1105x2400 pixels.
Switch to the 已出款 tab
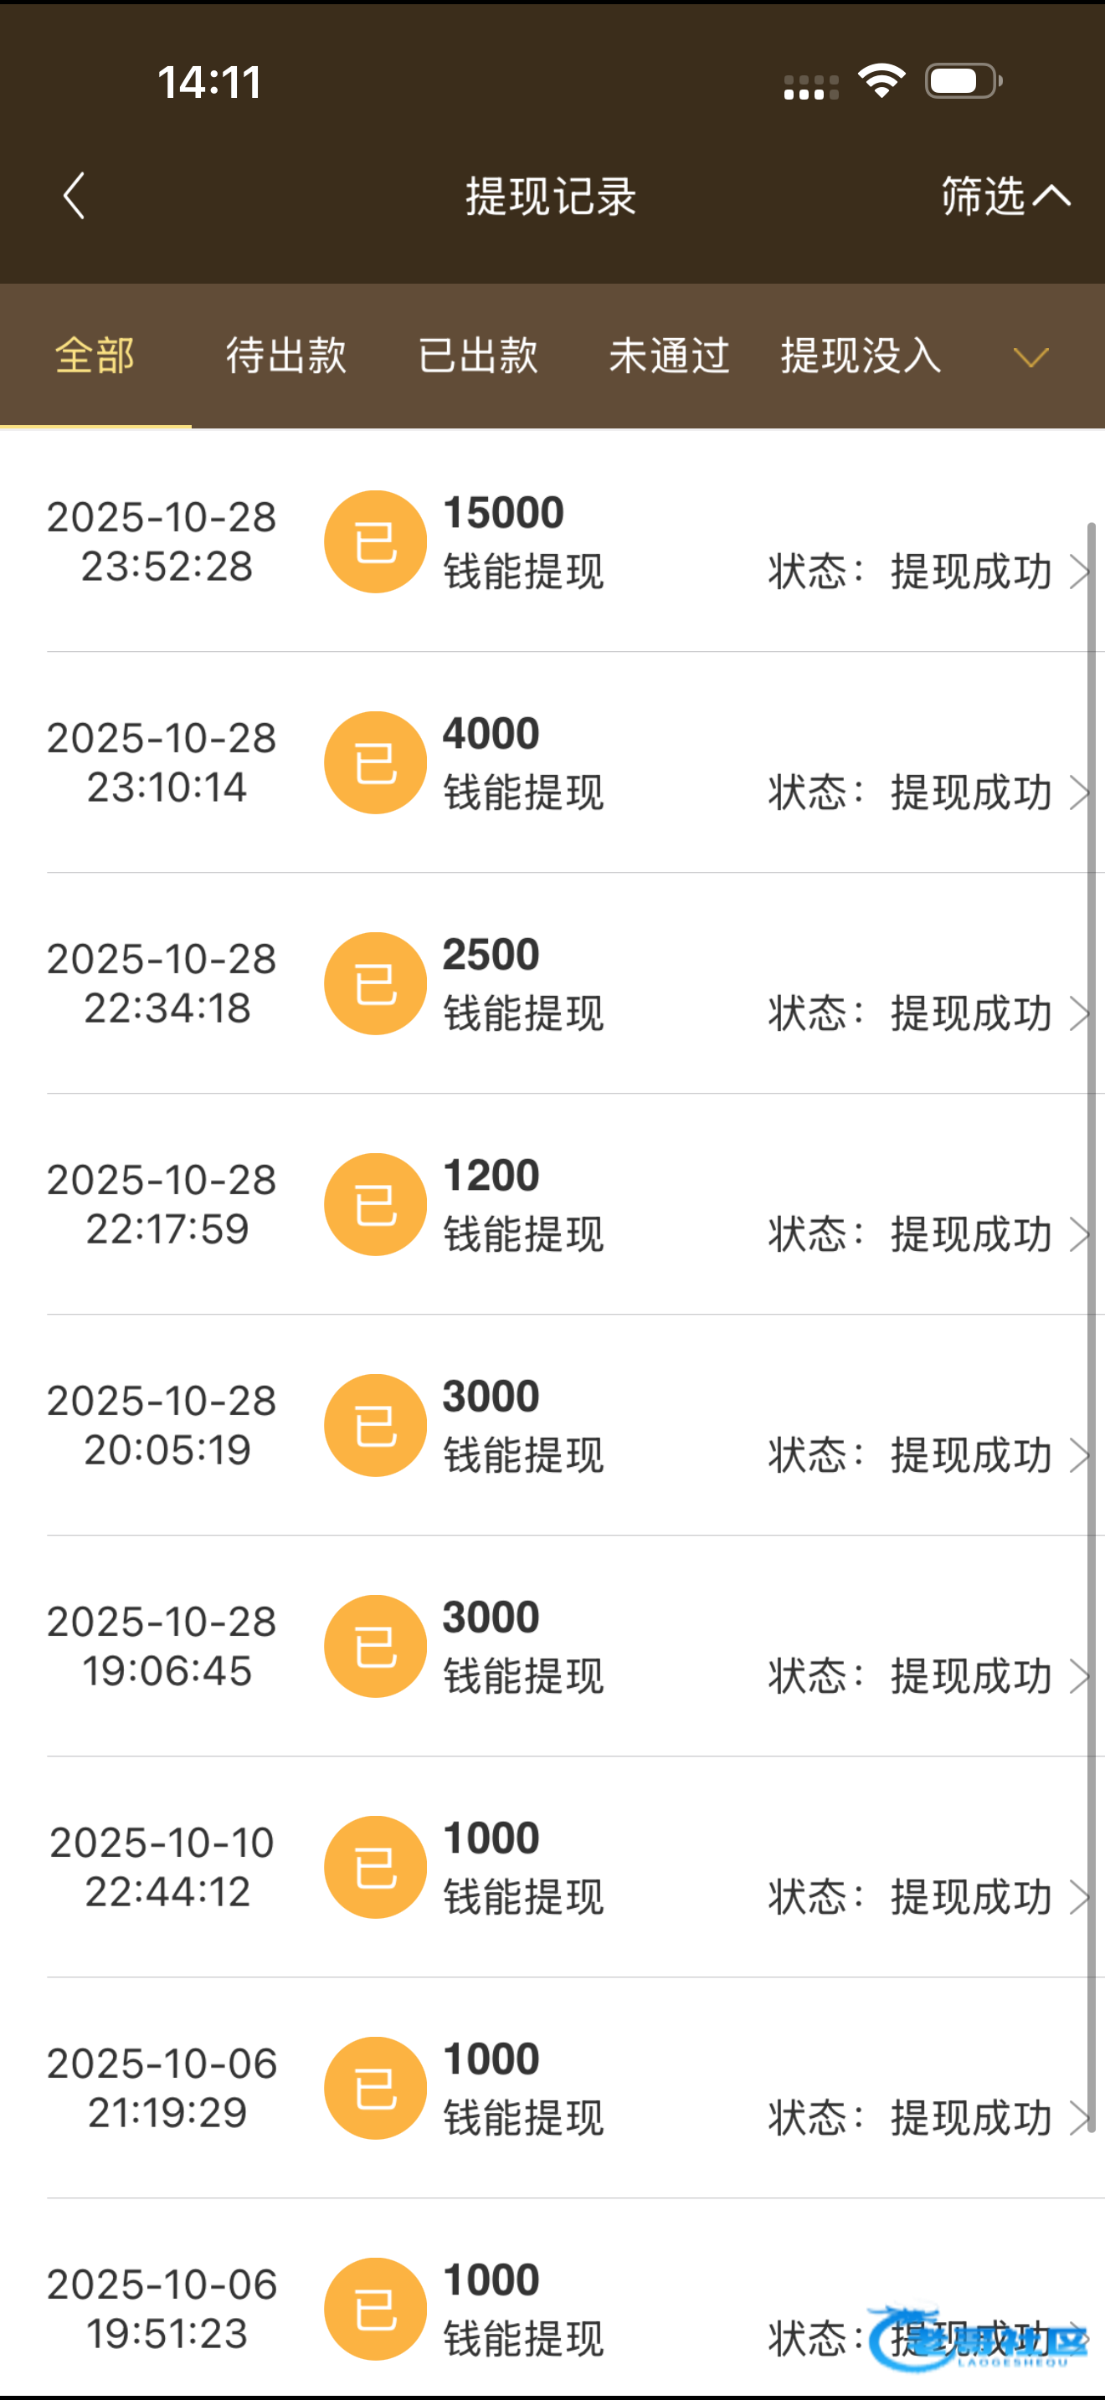(x=478, y=357)
